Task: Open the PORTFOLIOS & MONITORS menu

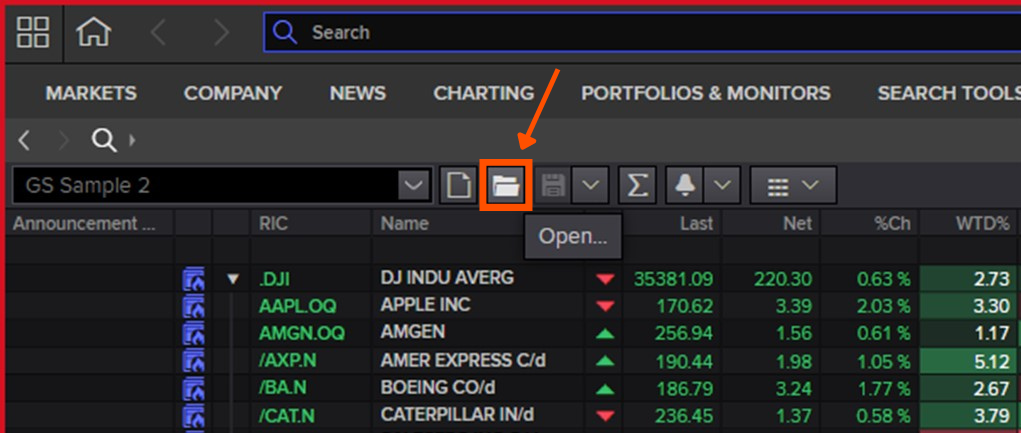Action: (705, 93)
